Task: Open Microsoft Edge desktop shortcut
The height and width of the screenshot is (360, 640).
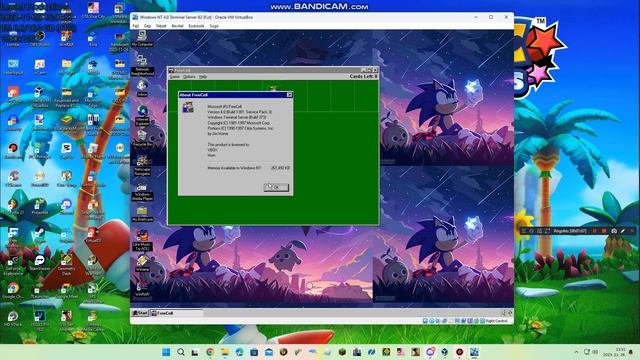Action: (93, 97)
